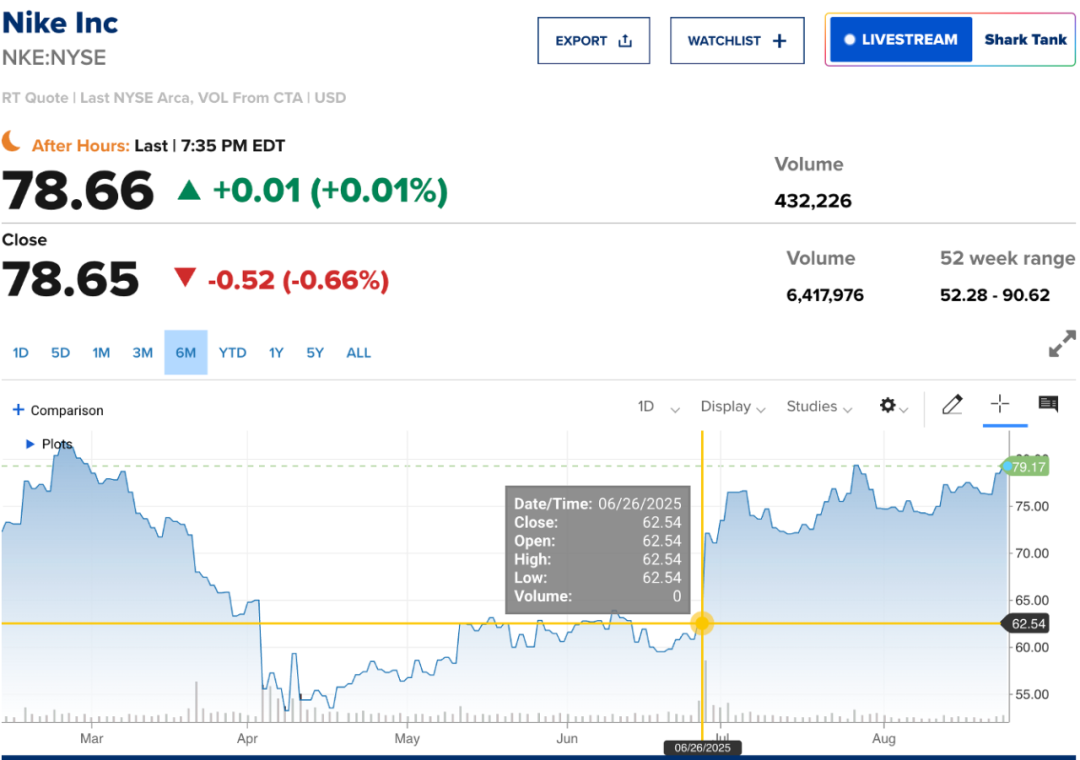Choose the 5D time range option
This screenshot has width=1080, height=760.
pyautogui.click(x=60, y=353)
